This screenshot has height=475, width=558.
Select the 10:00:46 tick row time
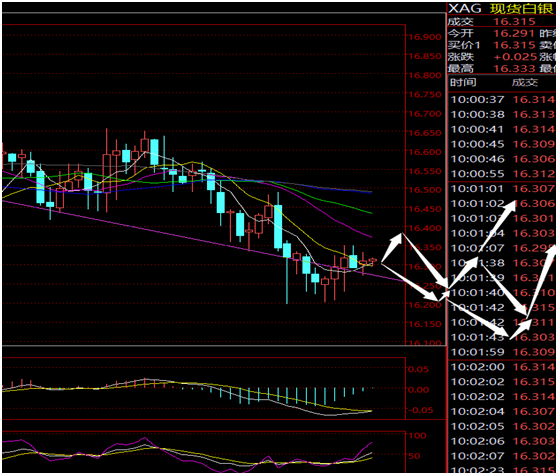pyautogui.click(x=478, y=159)
